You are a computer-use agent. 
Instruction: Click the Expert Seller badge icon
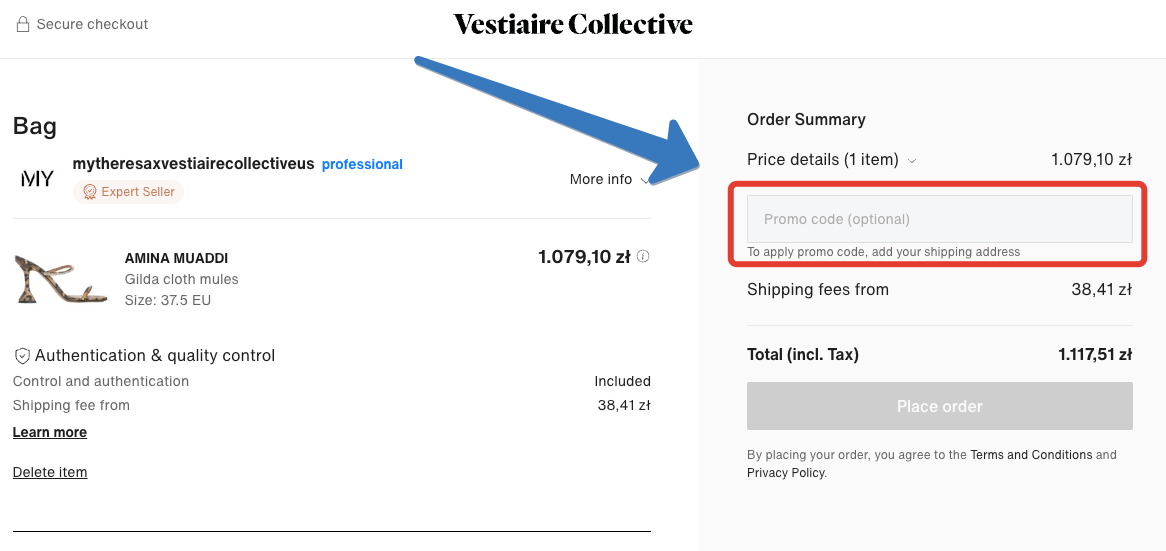(x=89, y=192)
